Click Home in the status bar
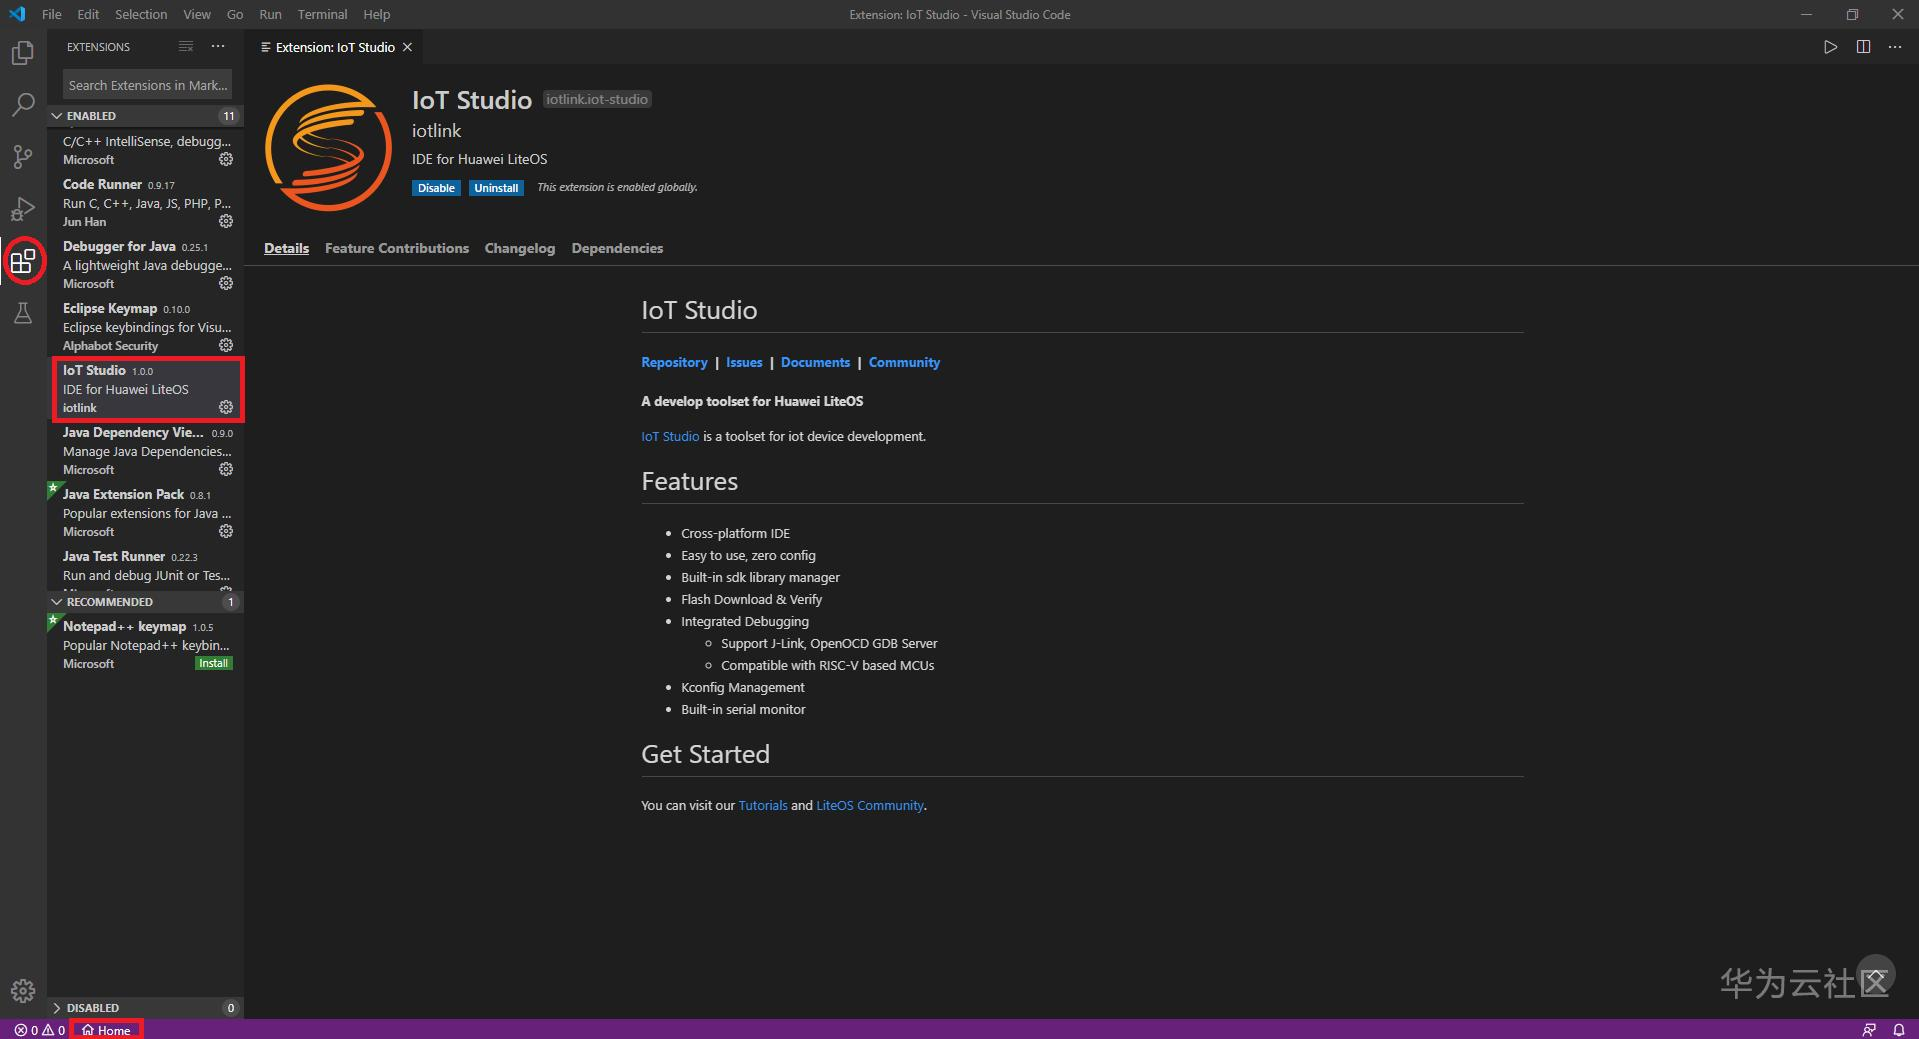Image resolution: width=1919 pixels, height=1039 pixels. pos(107,1030)
